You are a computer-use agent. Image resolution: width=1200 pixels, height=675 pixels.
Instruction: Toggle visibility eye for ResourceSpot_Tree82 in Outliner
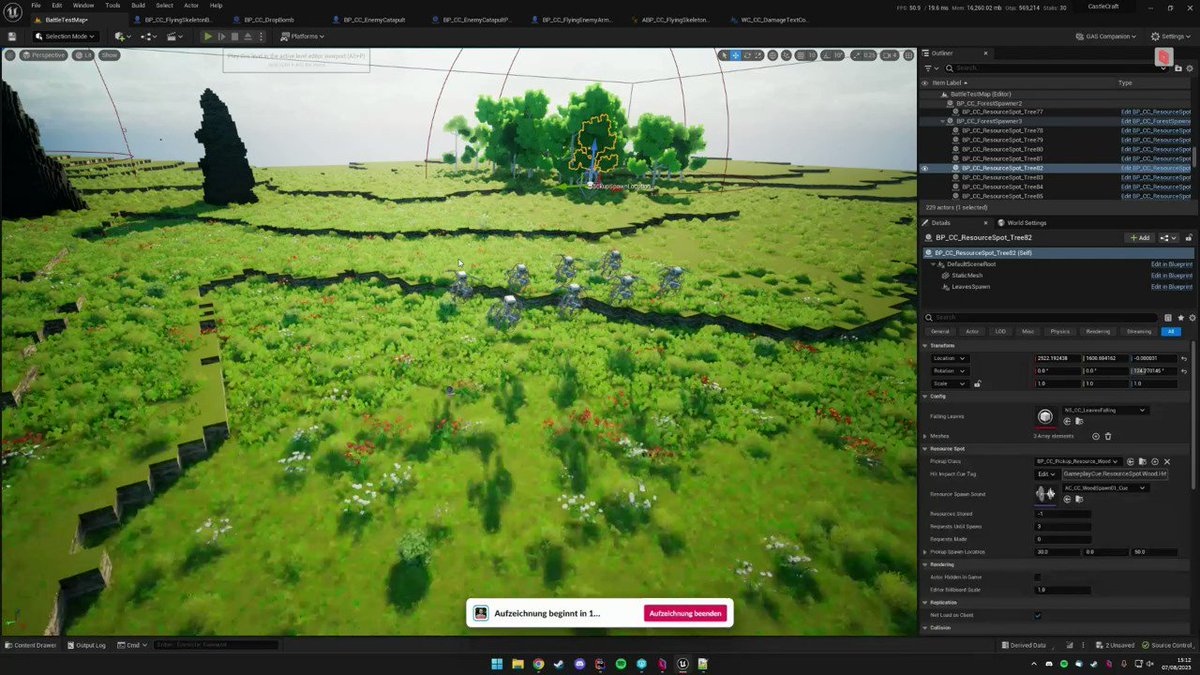pyautogui.click(x=924, y=168)
